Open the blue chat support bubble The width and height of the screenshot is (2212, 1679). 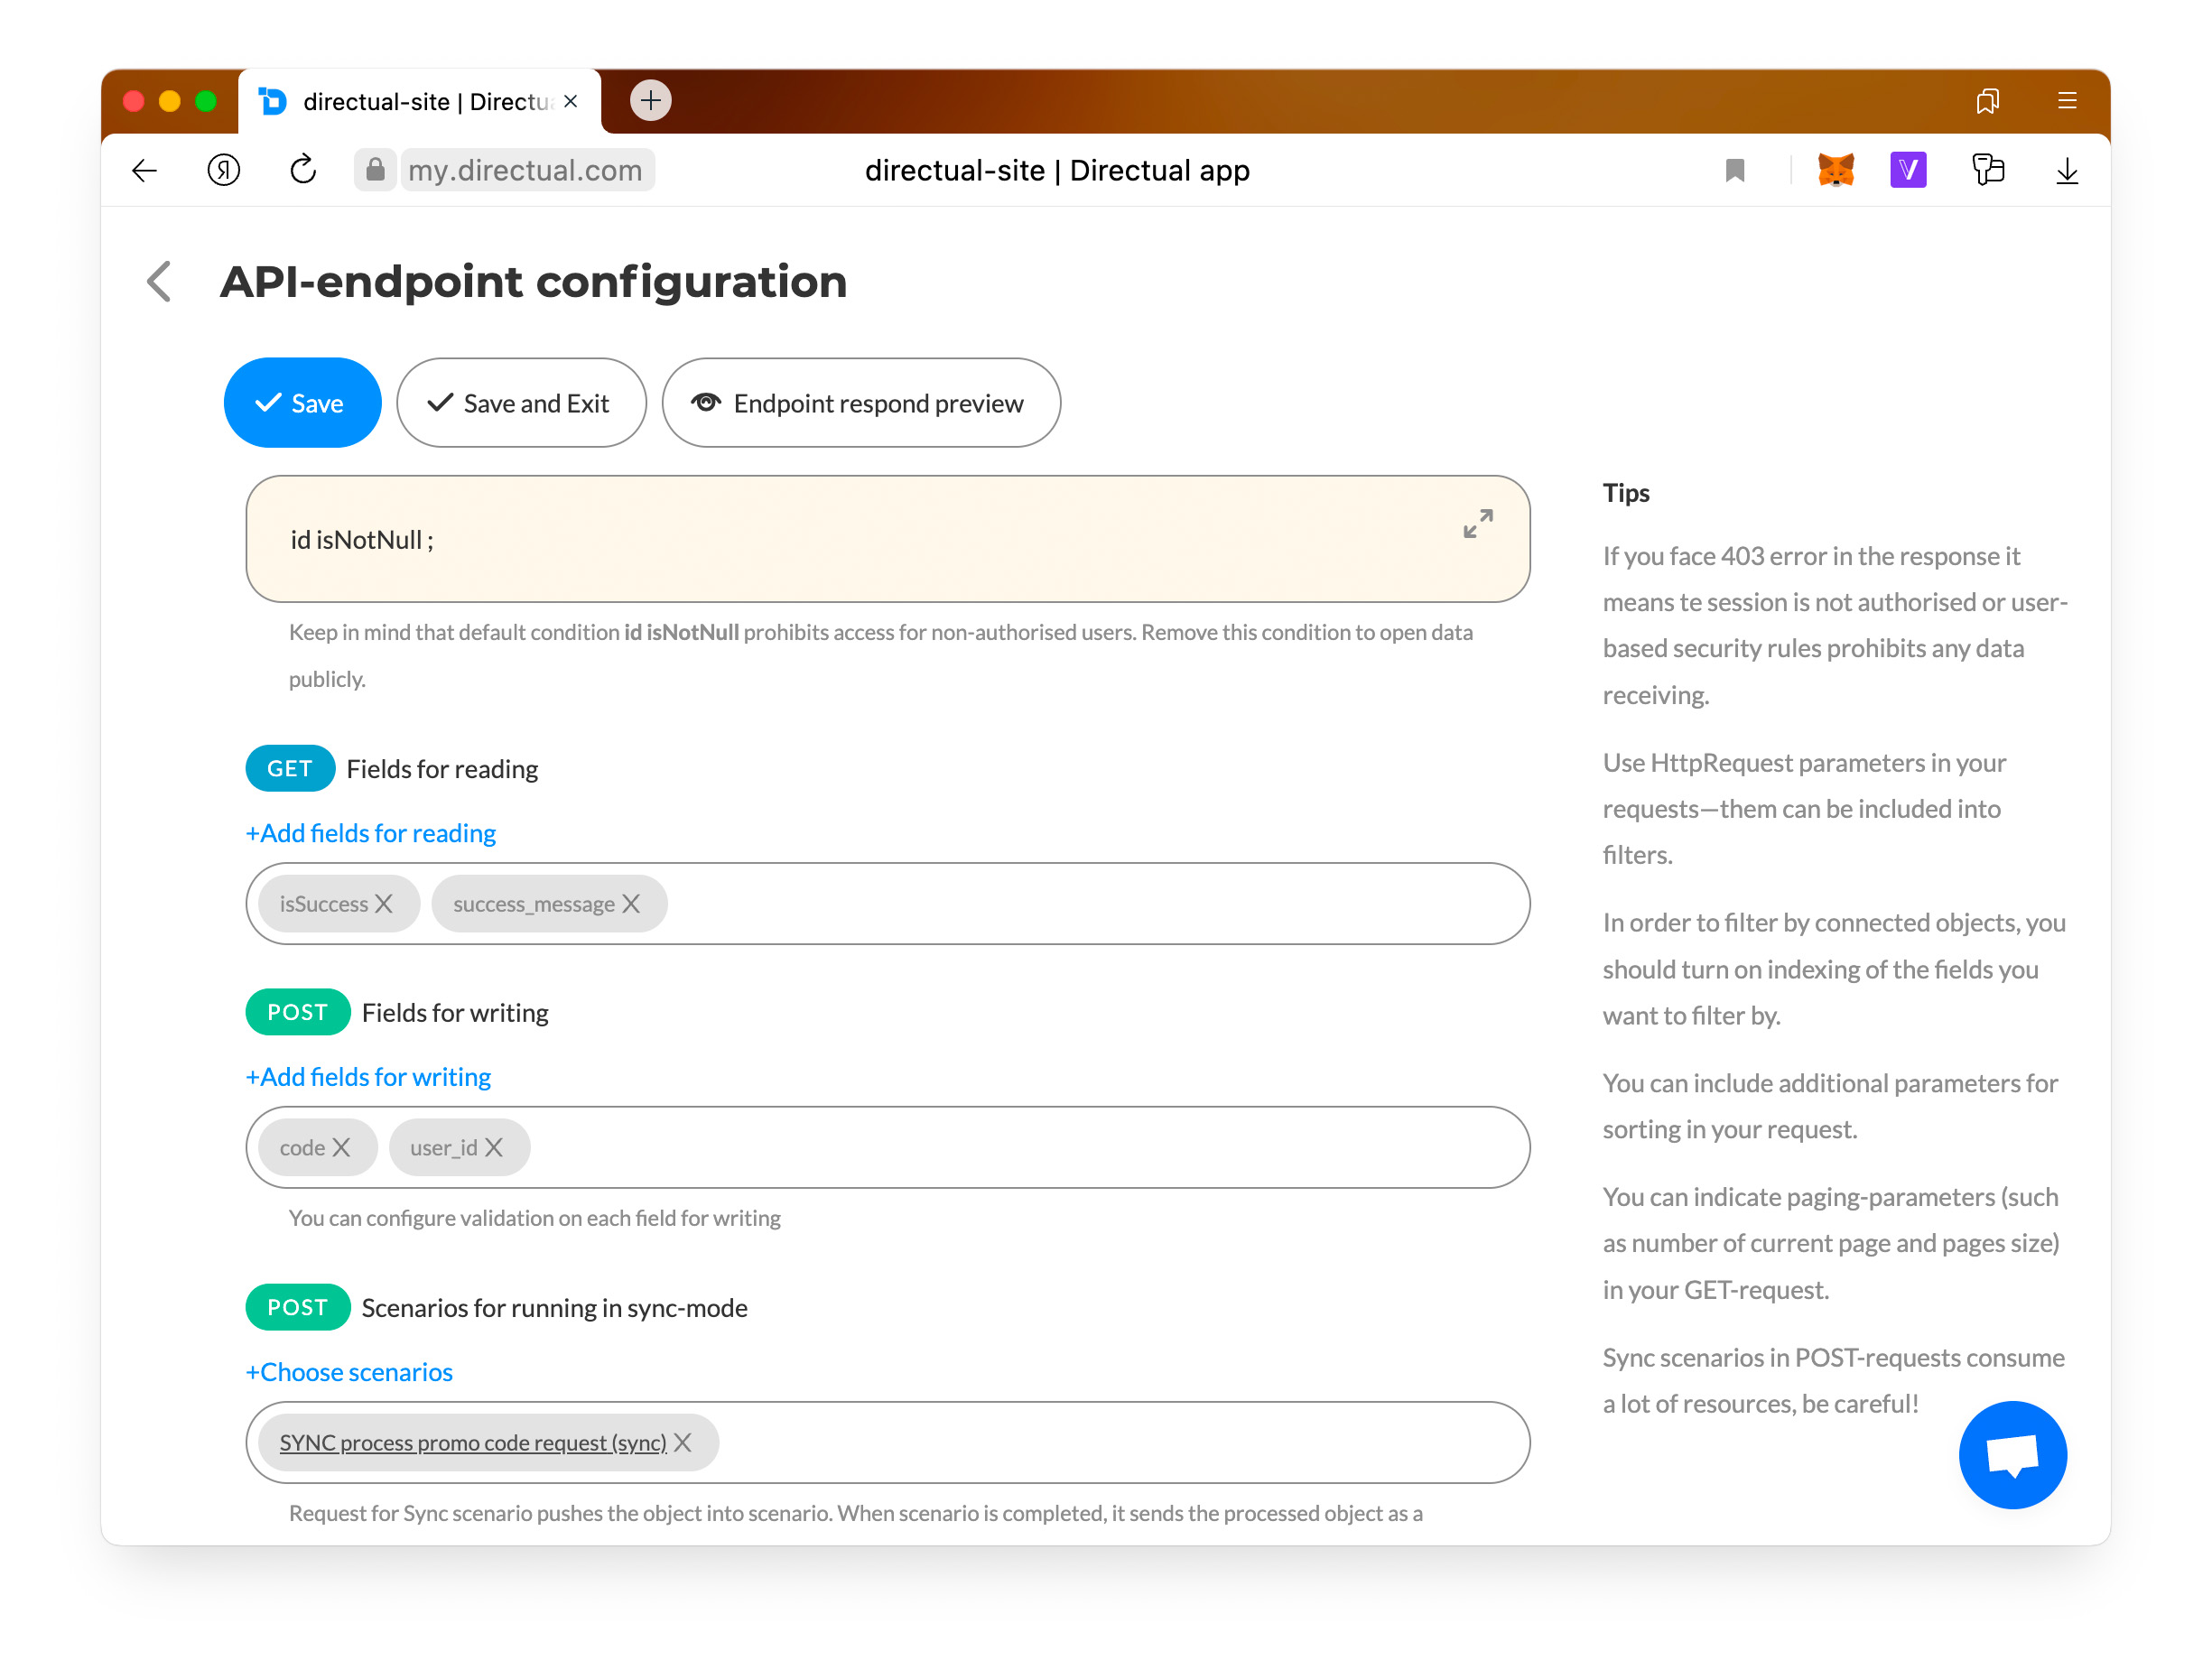coord(2011,1453)
